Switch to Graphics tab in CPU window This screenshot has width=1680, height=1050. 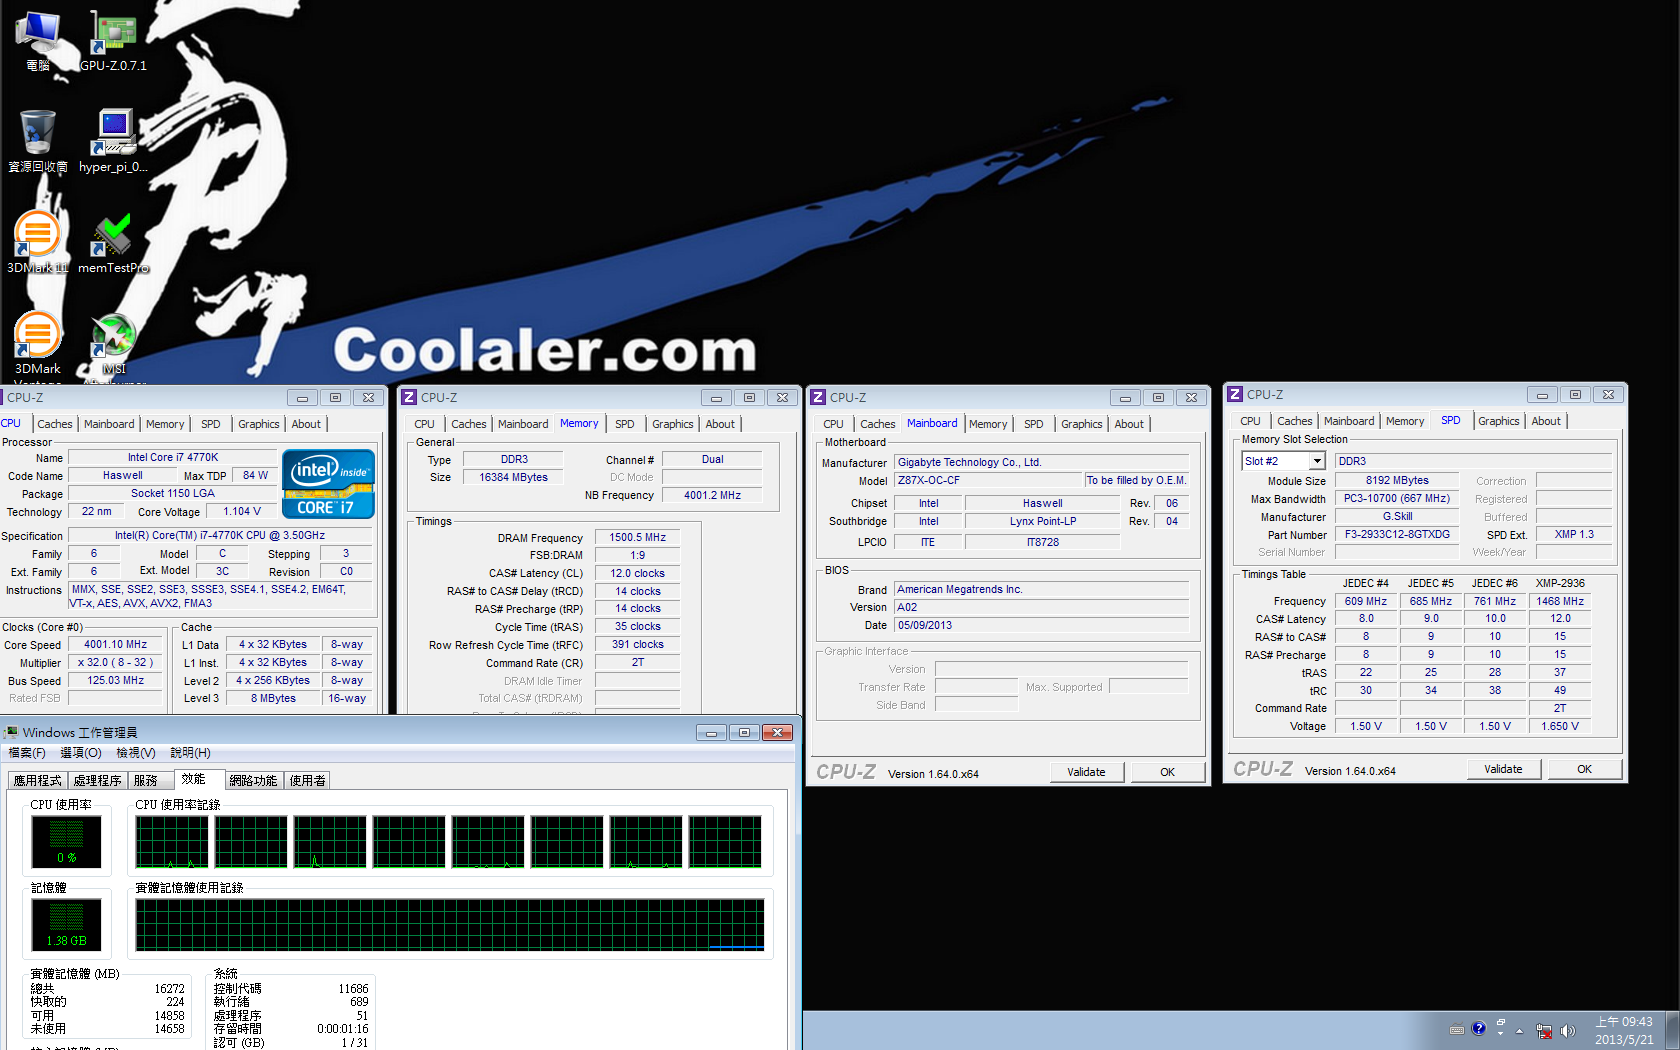coord(259,424)
